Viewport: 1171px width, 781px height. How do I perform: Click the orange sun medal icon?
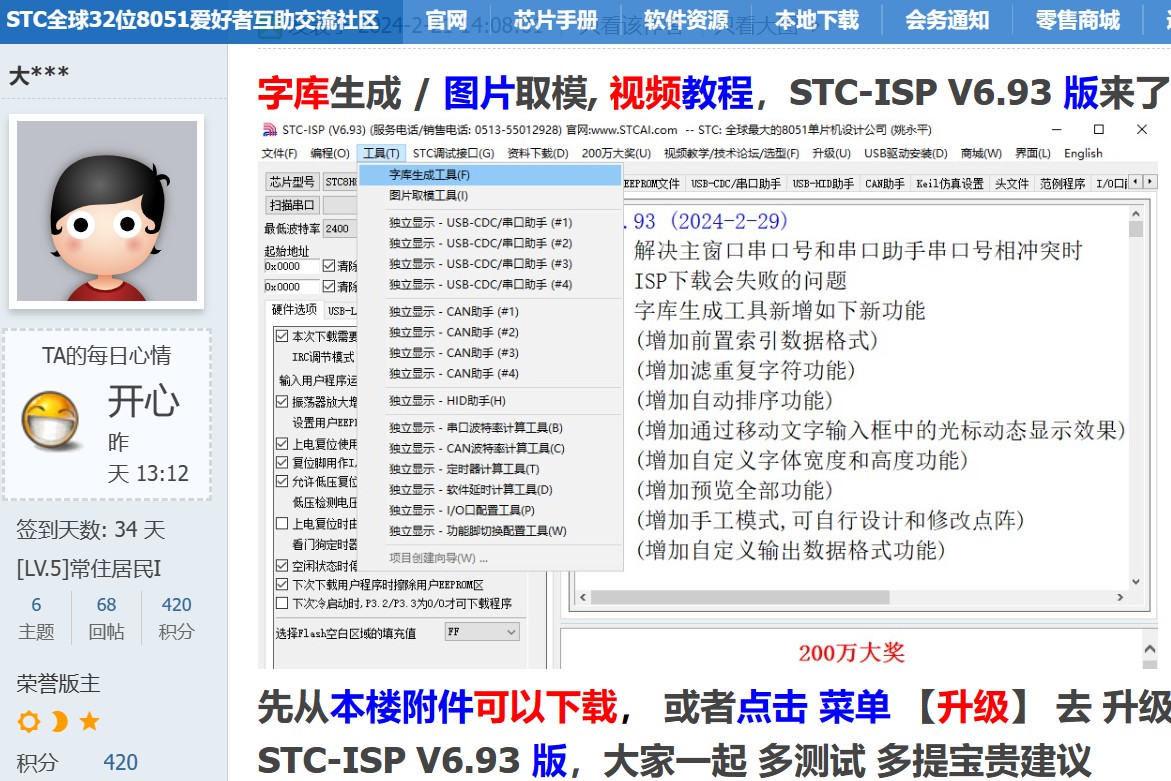pyautogui.click(x=28, y=721)
